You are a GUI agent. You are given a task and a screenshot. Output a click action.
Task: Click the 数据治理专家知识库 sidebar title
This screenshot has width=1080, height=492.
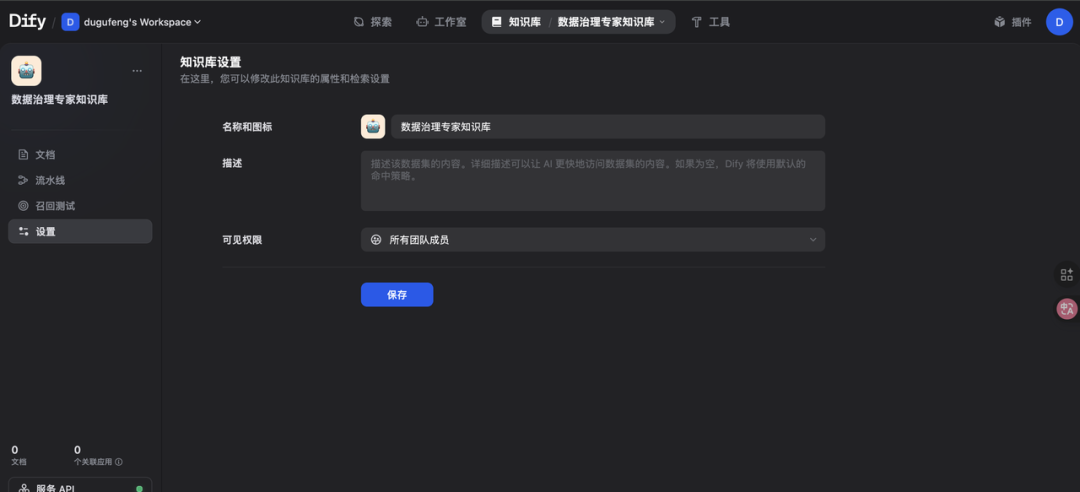pos(60,99)
